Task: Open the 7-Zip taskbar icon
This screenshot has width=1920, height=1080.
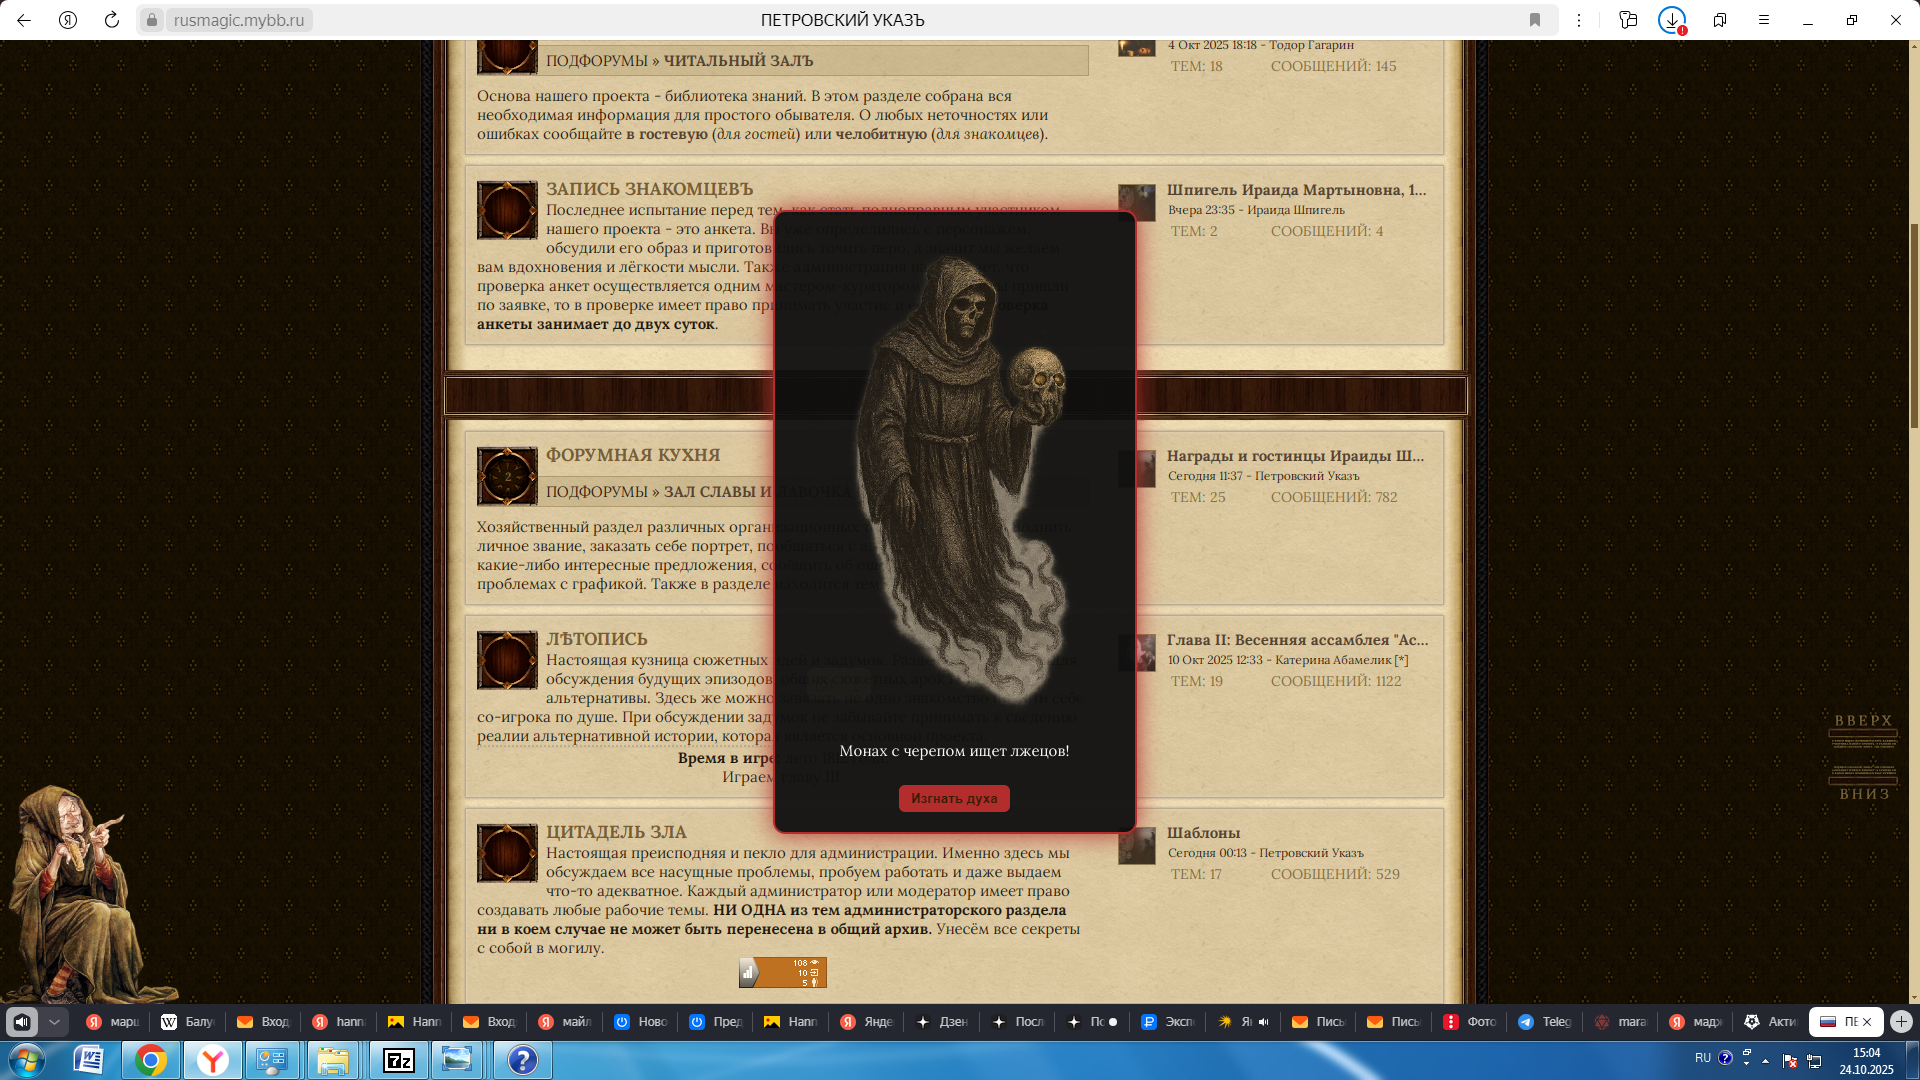Action: (x=399, y=1060)
